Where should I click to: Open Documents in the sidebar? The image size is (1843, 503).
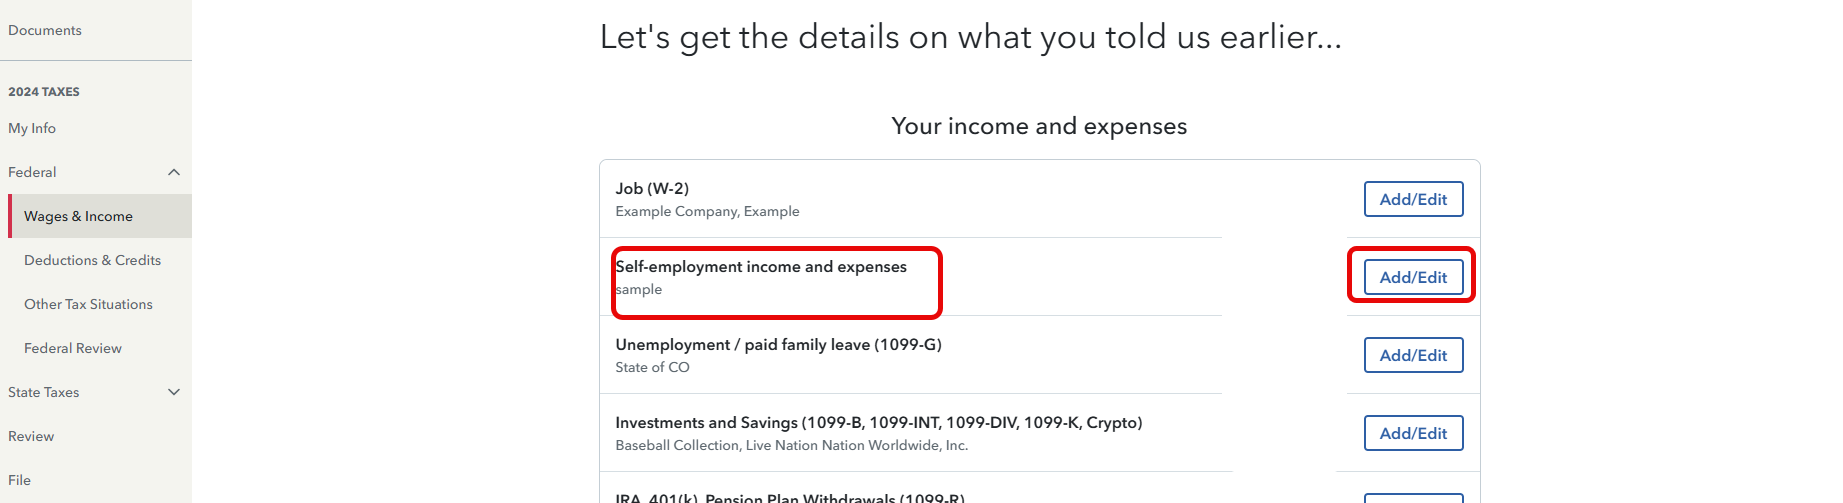coord(45,30)
